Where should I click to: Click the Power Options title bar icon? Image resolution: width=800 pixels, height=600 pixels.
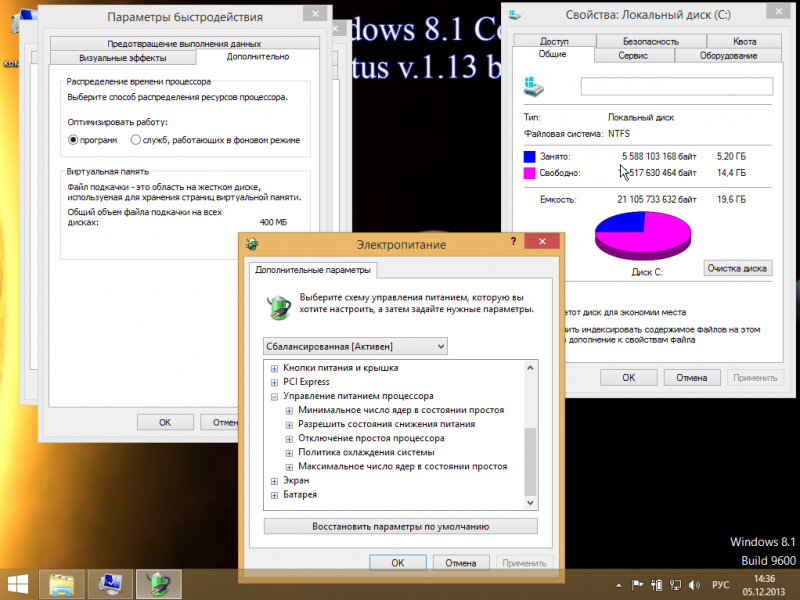pos(252,244)
